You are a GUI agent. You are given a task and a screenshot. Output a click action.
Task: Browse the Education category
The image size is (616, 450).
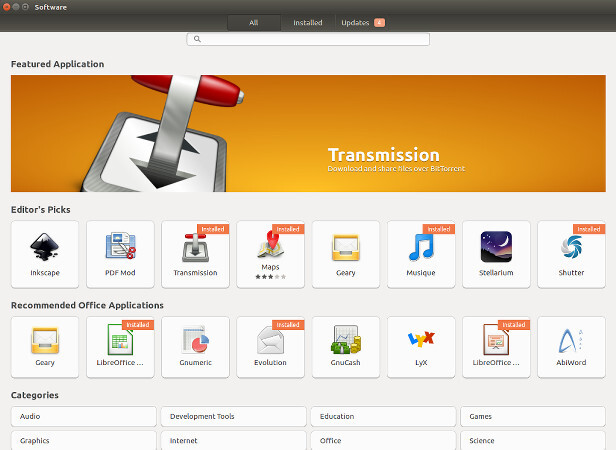[383, 416]
